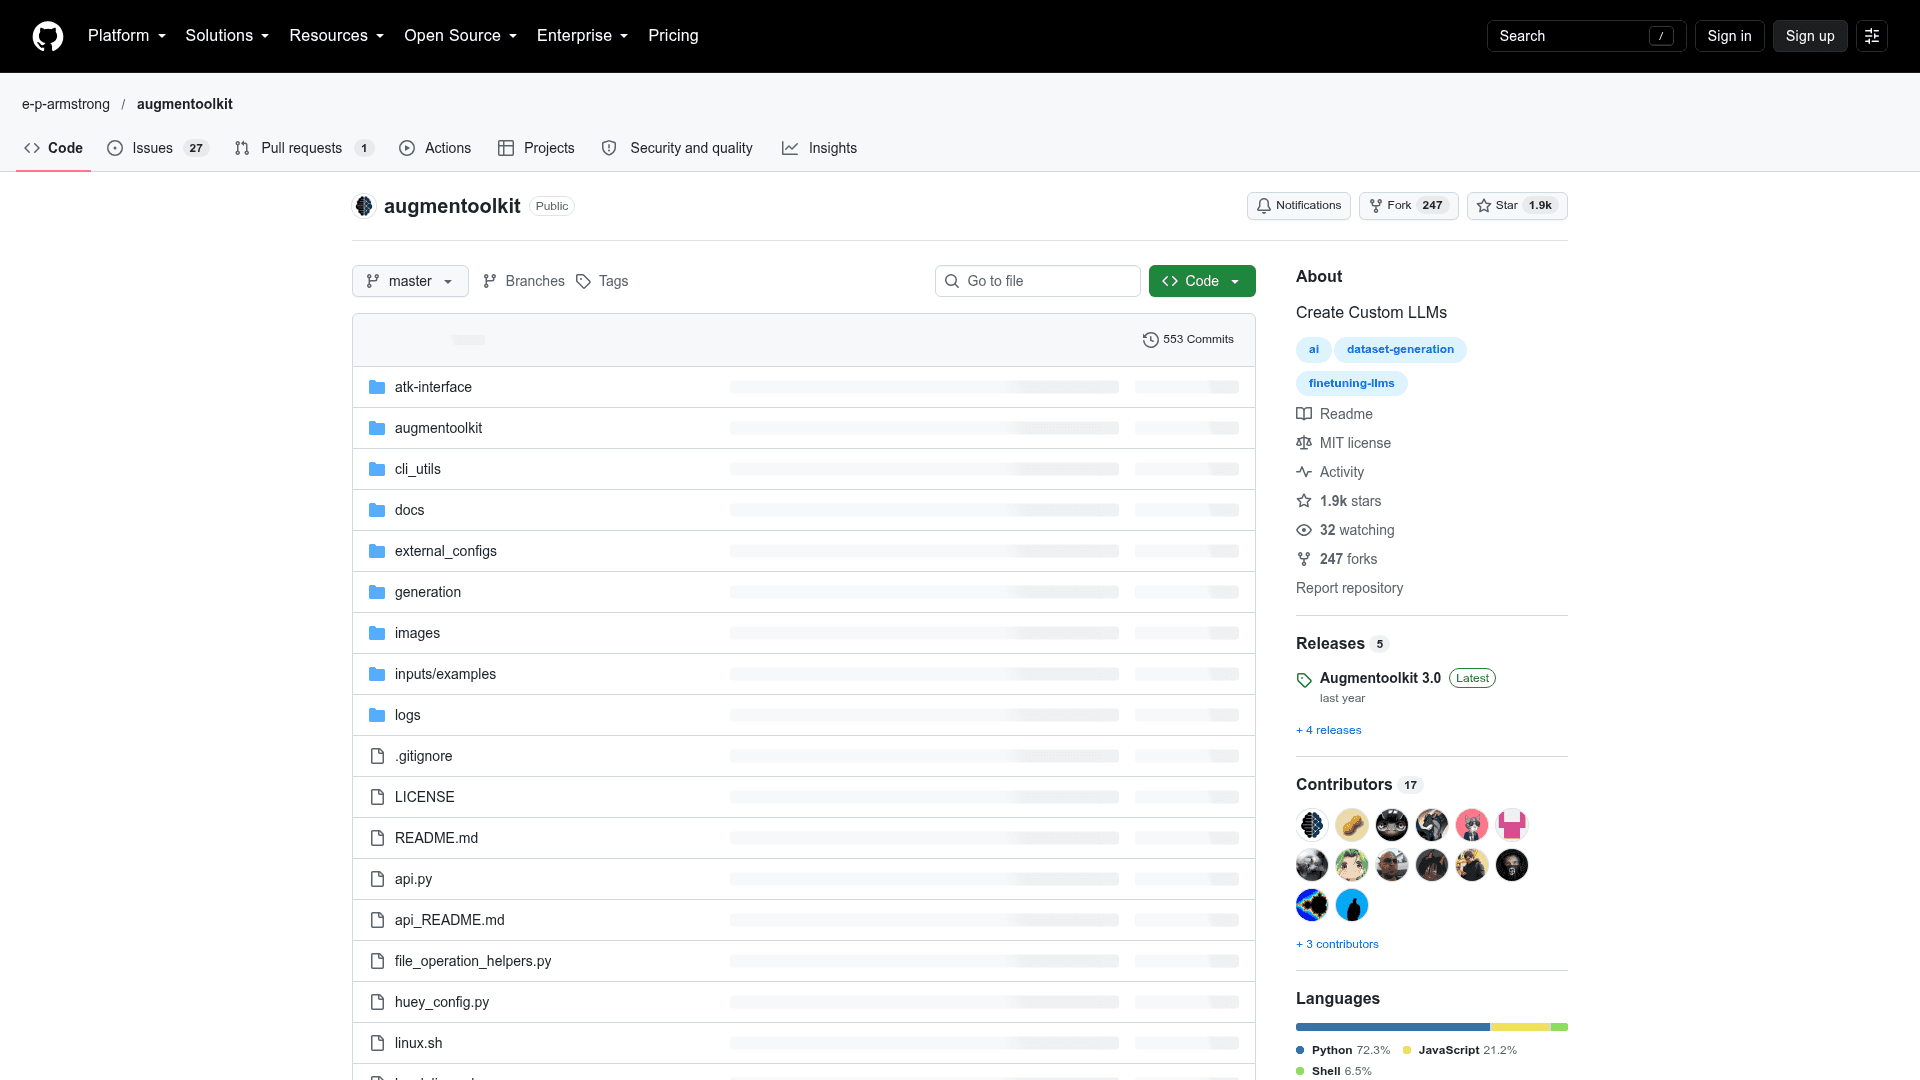The height and width of the screenshot is (1080, 1920).
Task: Click the Python segment of languages bar
Action: pos(1393,1027)
